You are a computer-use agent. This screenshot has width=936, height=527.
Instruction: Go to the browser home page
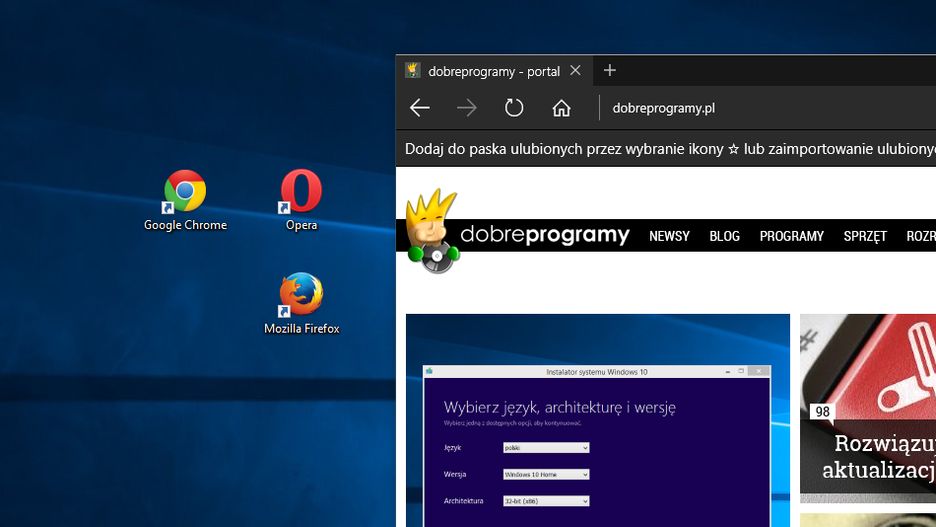(x=561, y=108)
